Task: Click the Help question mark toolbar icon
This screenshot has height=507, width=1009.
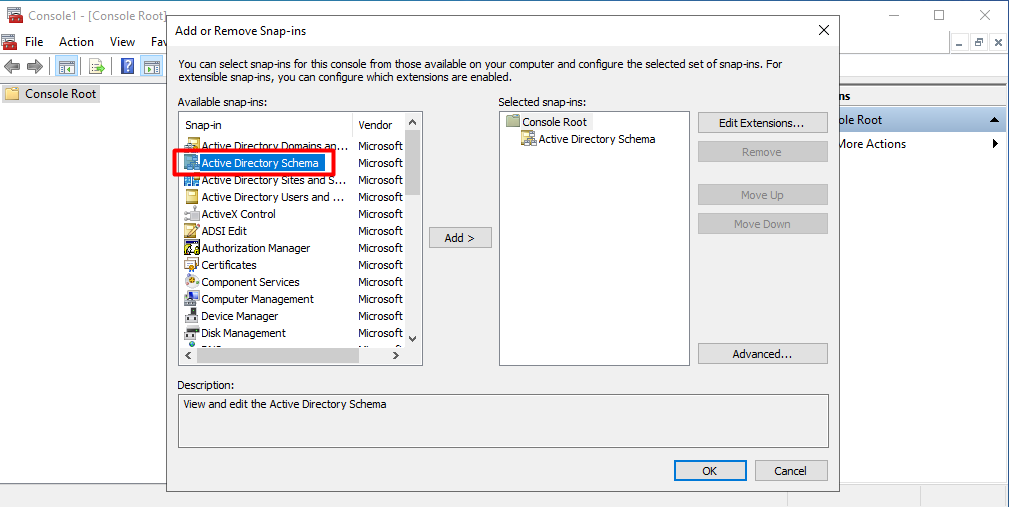Action: tap(127, 66)
